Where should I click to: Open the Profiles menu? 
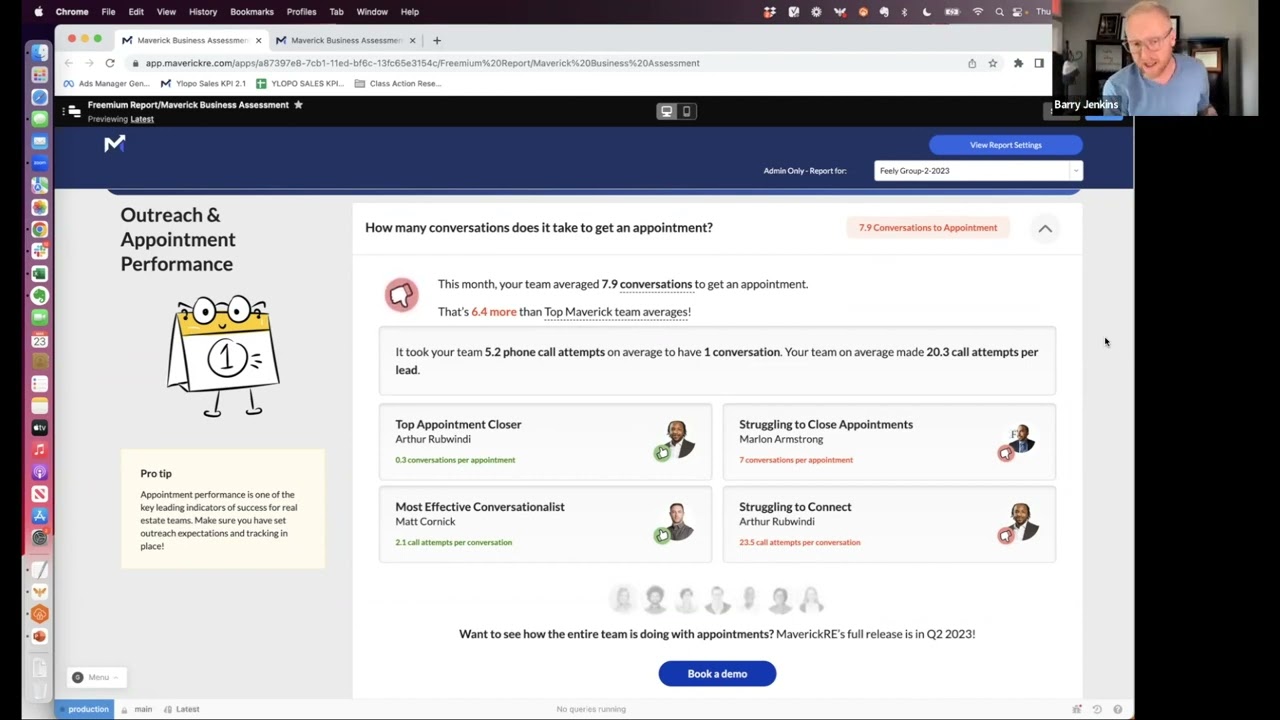coord(301,11)
